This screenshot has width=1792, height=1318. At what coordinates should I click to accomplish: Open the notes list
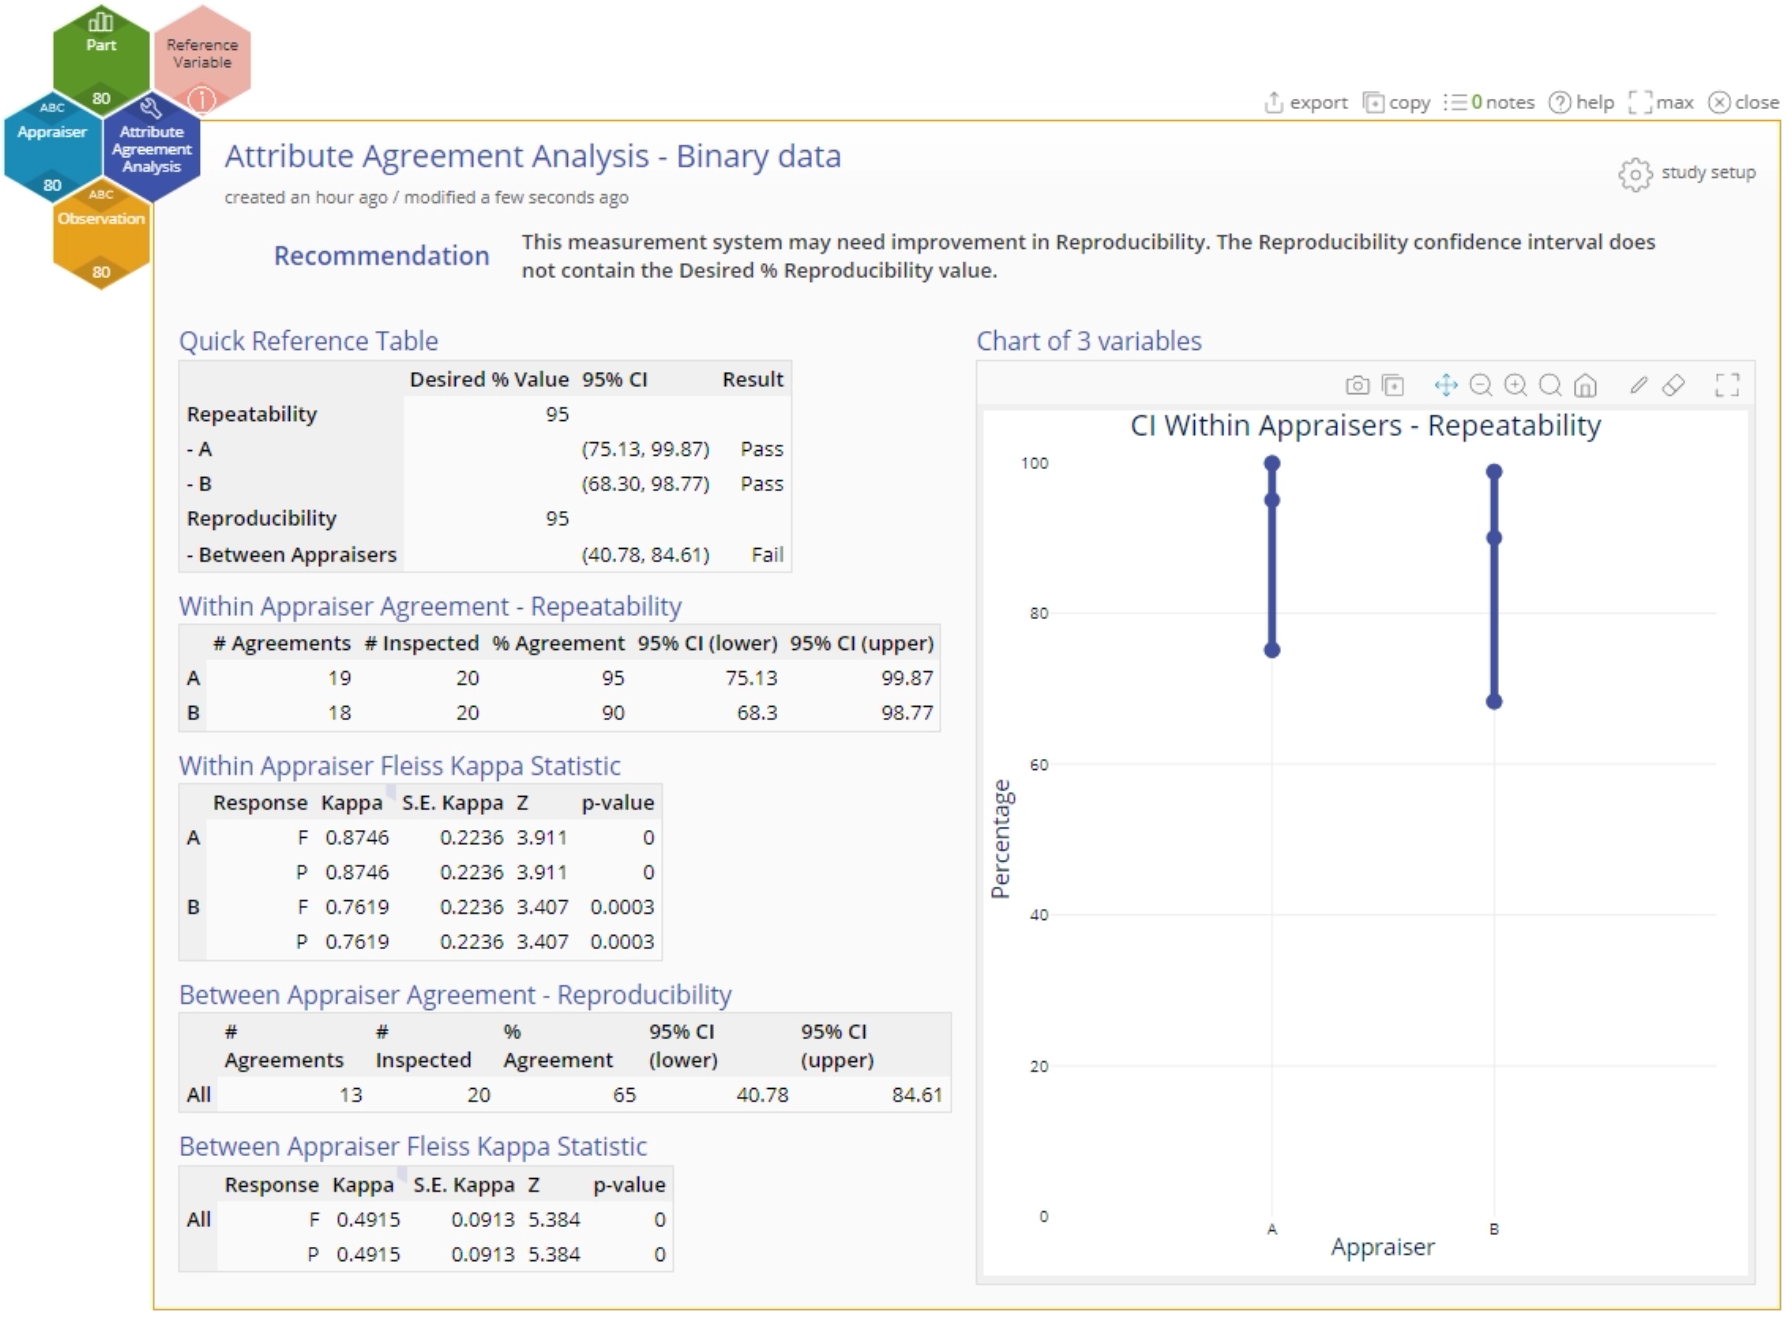pos(1489,102)
